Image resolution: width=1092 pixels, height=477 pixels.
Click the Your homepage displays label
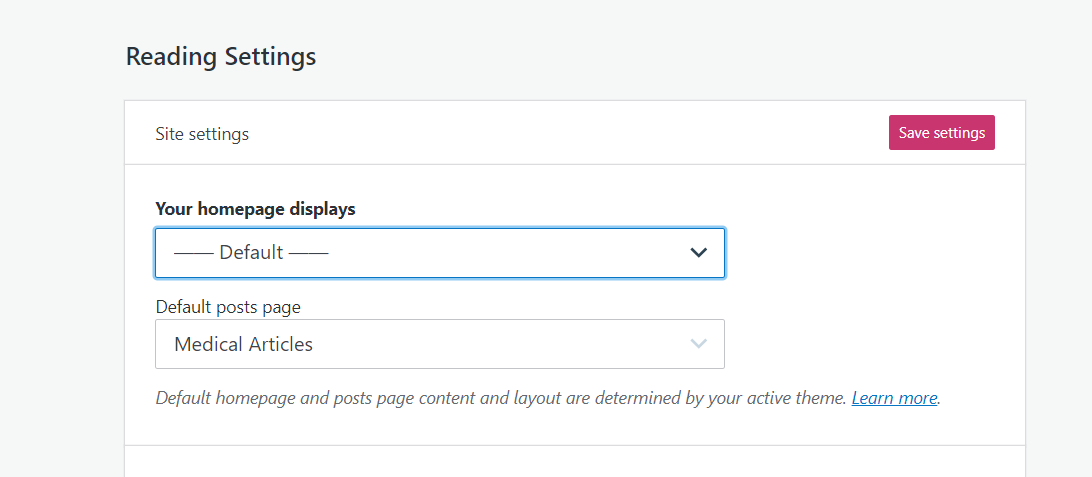255,209
